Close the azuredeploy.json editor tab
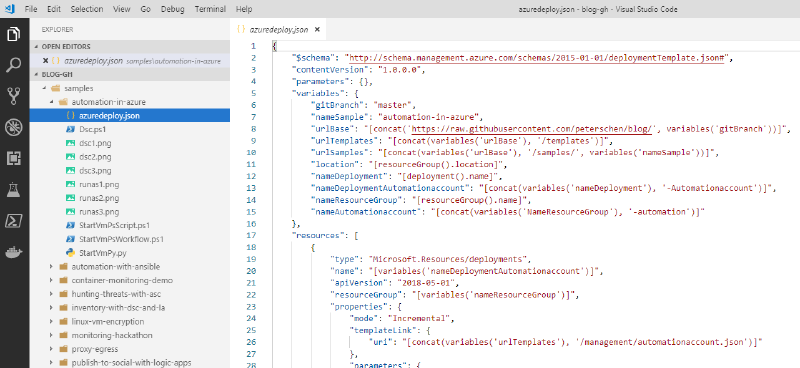Screen dimensions: 800x368 click(x=317, y=30)
